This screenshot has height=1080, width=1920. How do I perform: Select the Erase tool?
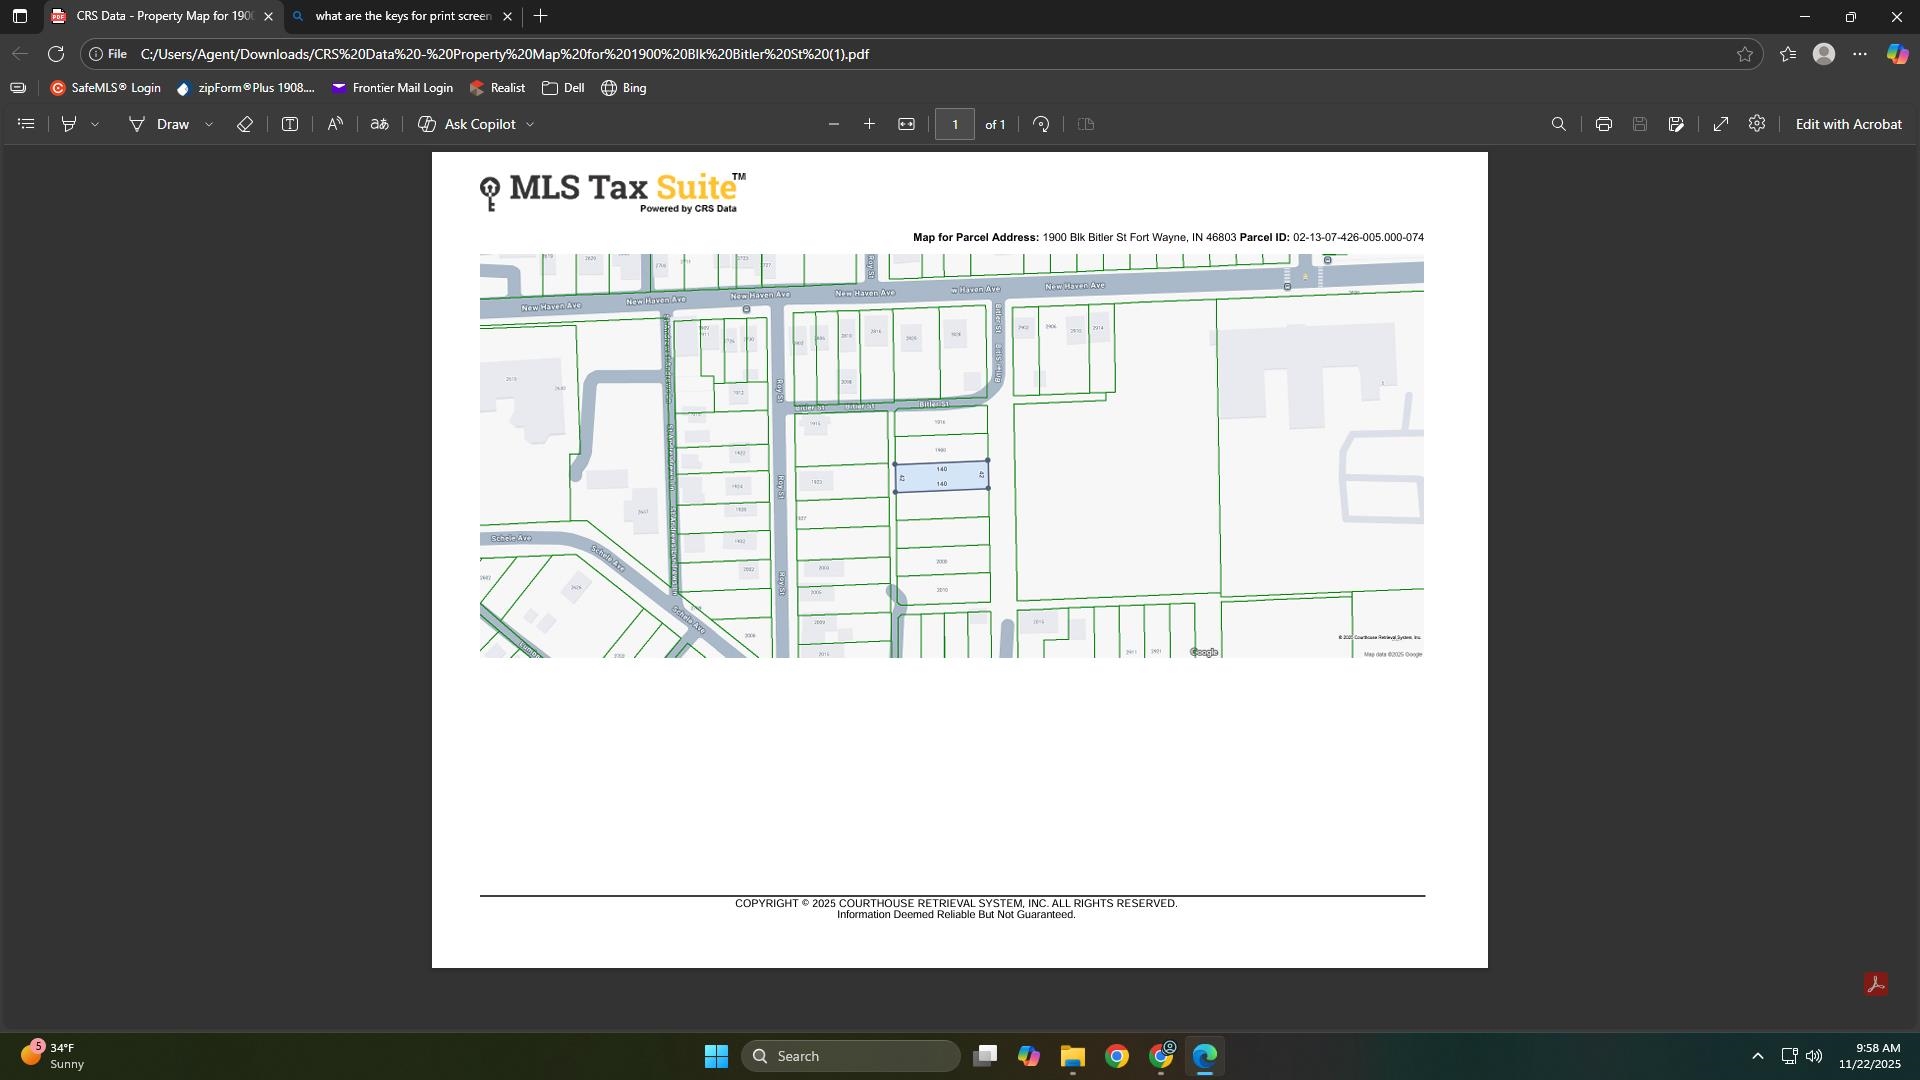pyautogui.click(x=244, y=124)
